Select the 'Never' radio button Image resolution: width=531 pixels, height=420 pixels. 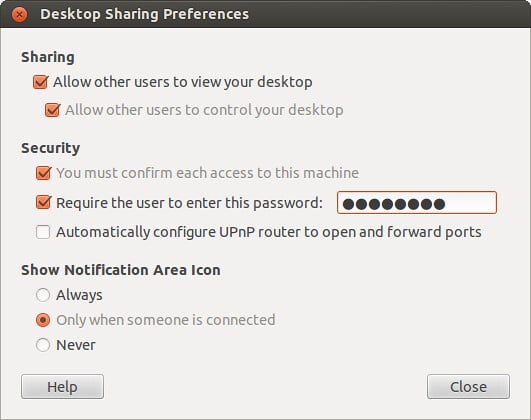tap(43, 345)
